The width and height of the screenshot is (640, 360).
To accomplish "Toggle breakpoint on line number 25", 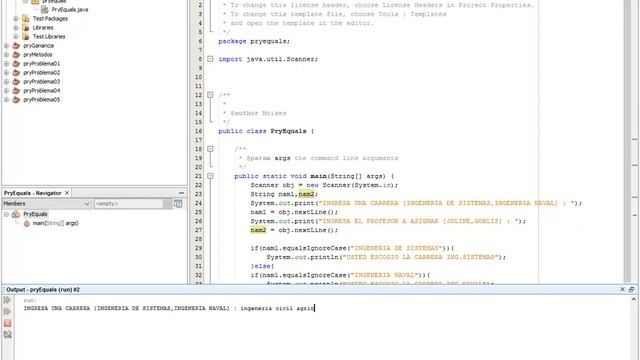I will [x=198, y=212].
